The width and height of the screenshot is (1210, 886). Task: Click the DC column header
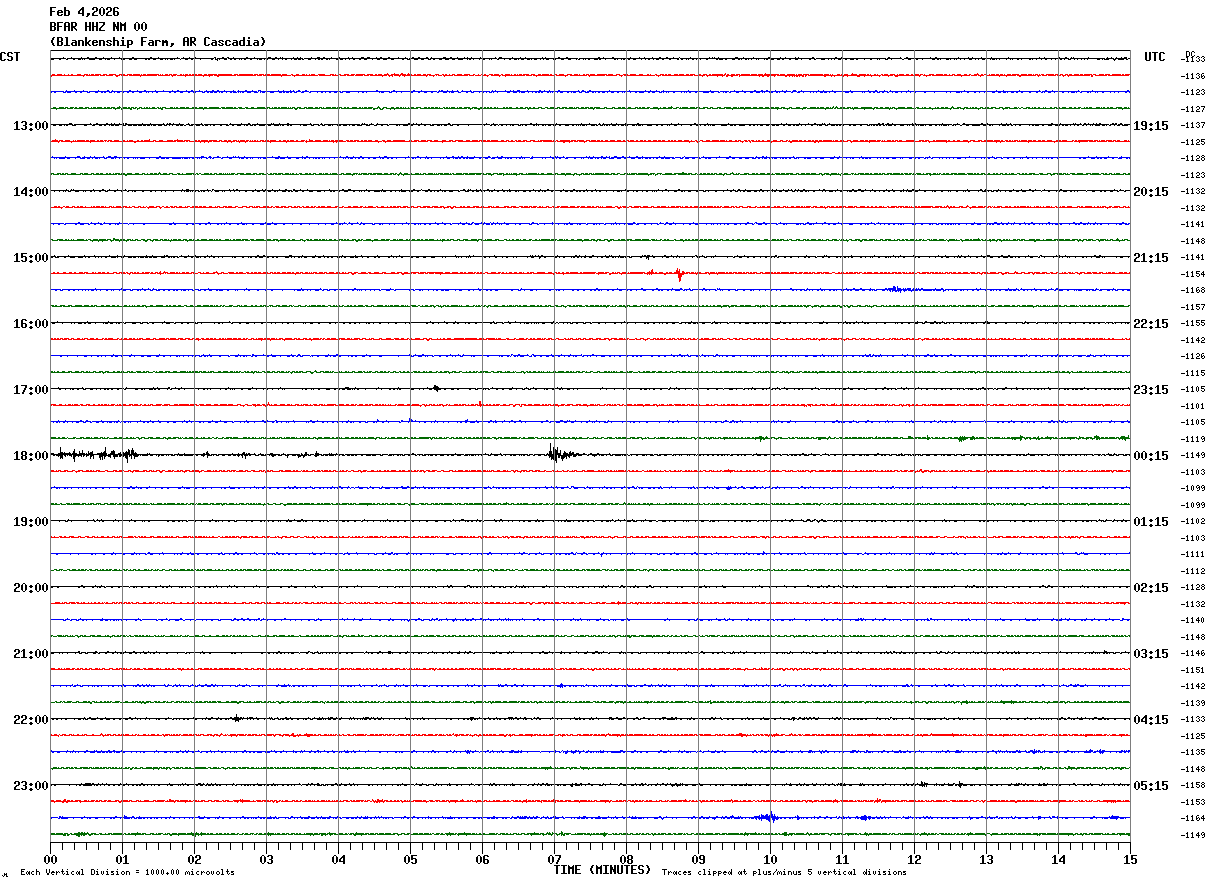(1190, 54)
